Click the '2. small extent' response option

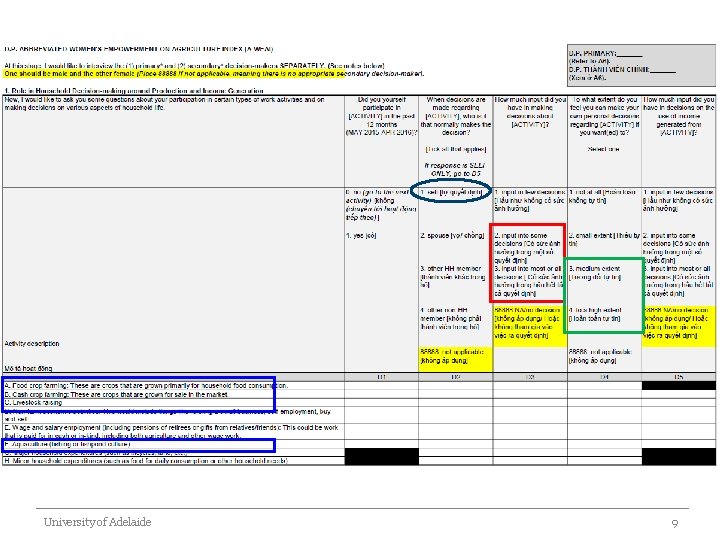click(x=604, y=239)
